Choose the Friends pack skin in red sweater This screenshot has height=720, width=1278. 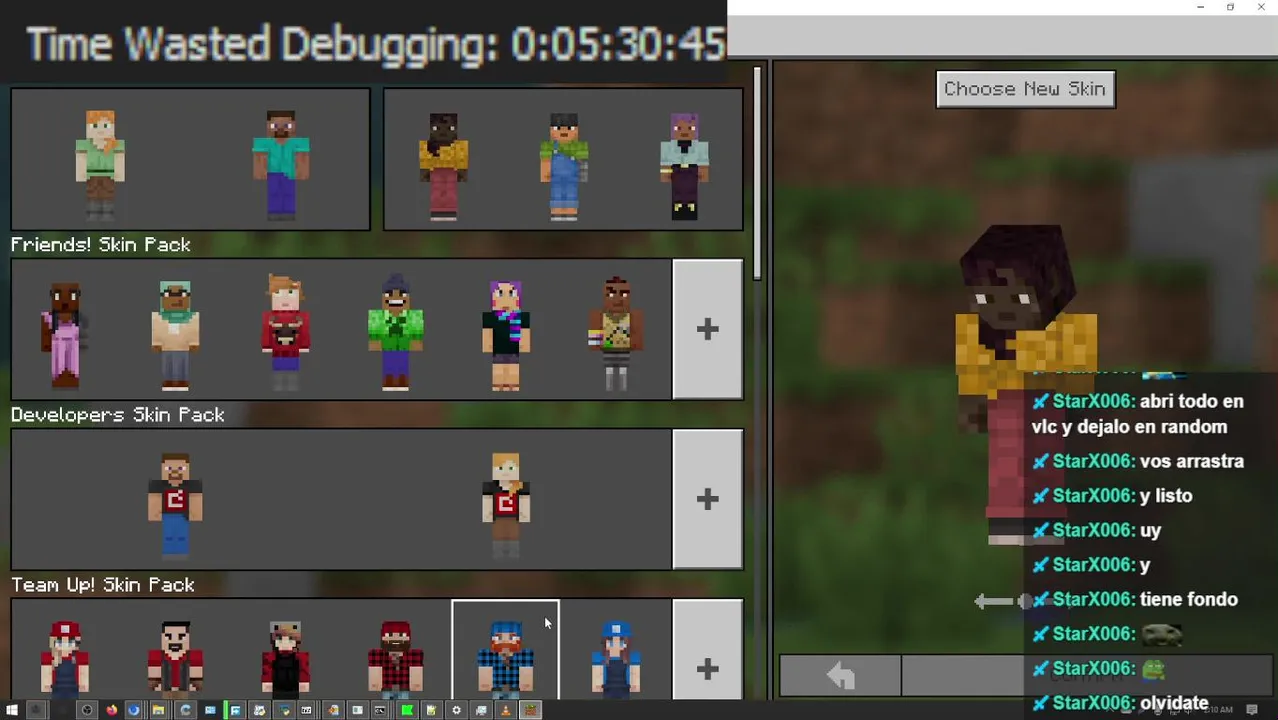click(x=285, y=333)
